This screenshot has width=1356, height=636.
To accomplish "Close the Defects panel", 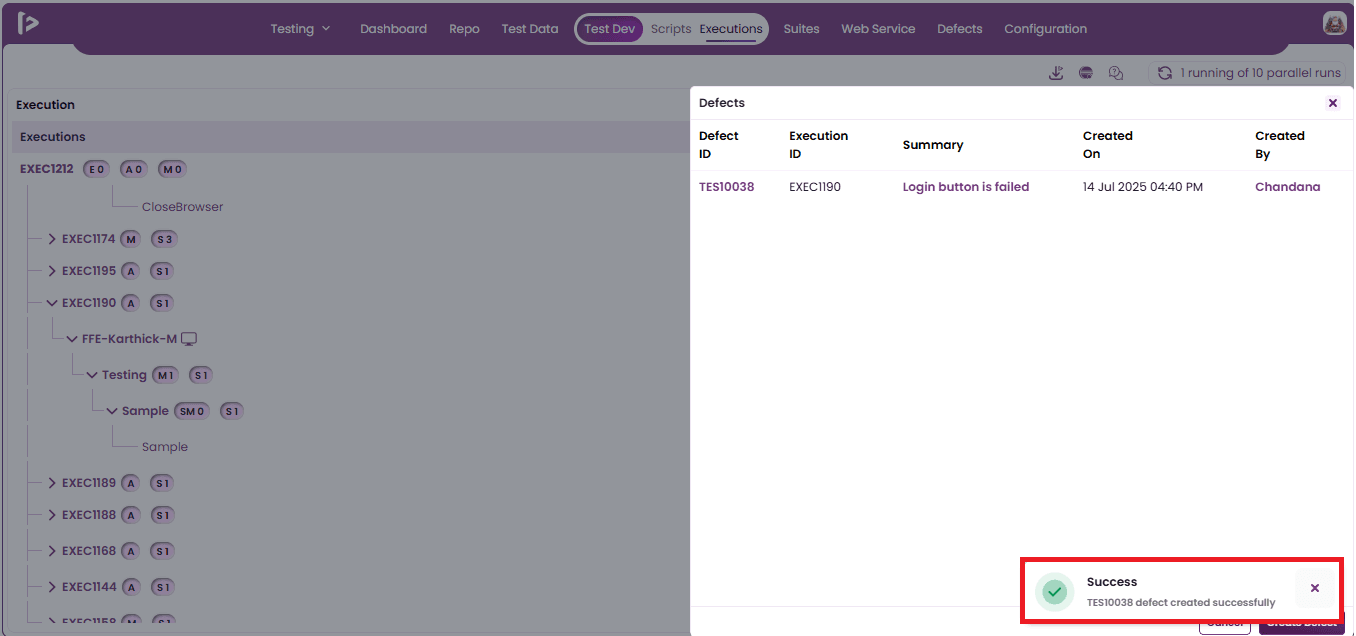I will coord(1333,103).
